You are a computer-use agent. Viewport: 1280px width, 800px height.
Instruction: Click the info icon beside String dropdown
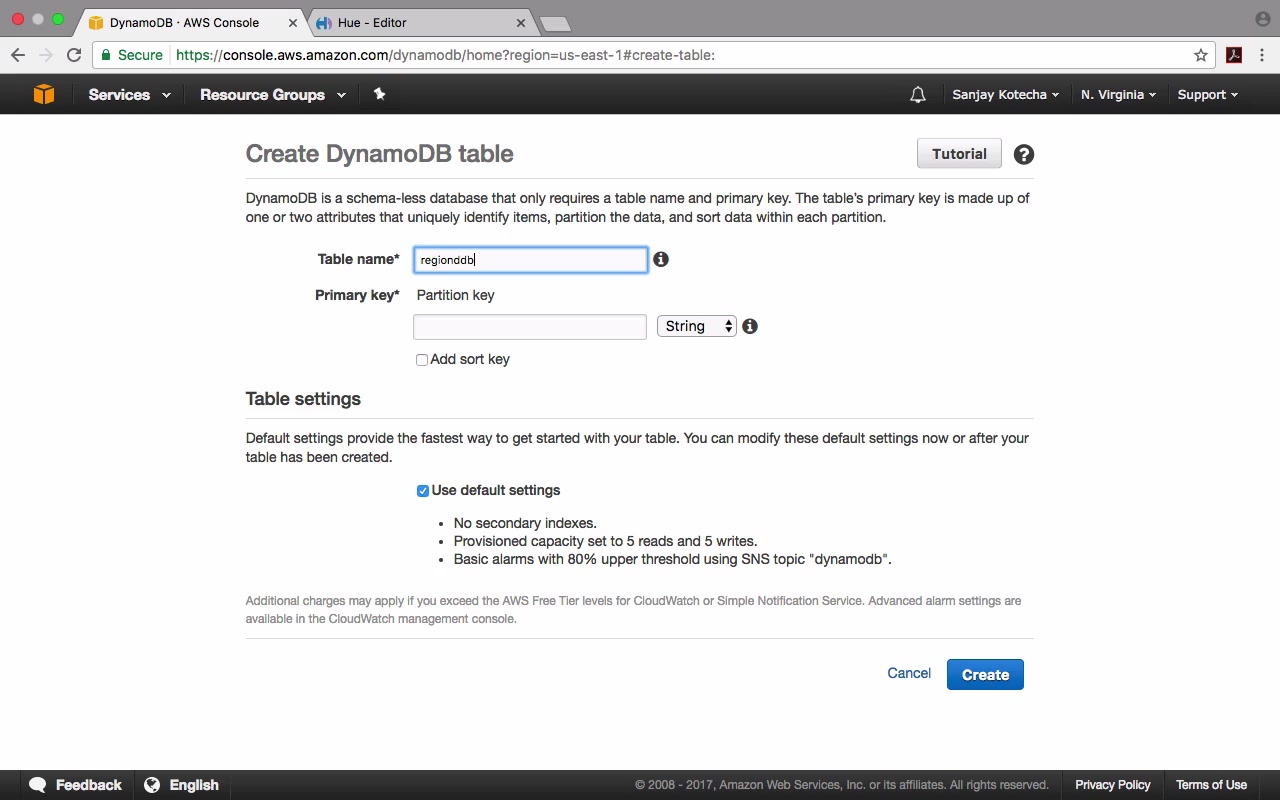tap(750, 326)
